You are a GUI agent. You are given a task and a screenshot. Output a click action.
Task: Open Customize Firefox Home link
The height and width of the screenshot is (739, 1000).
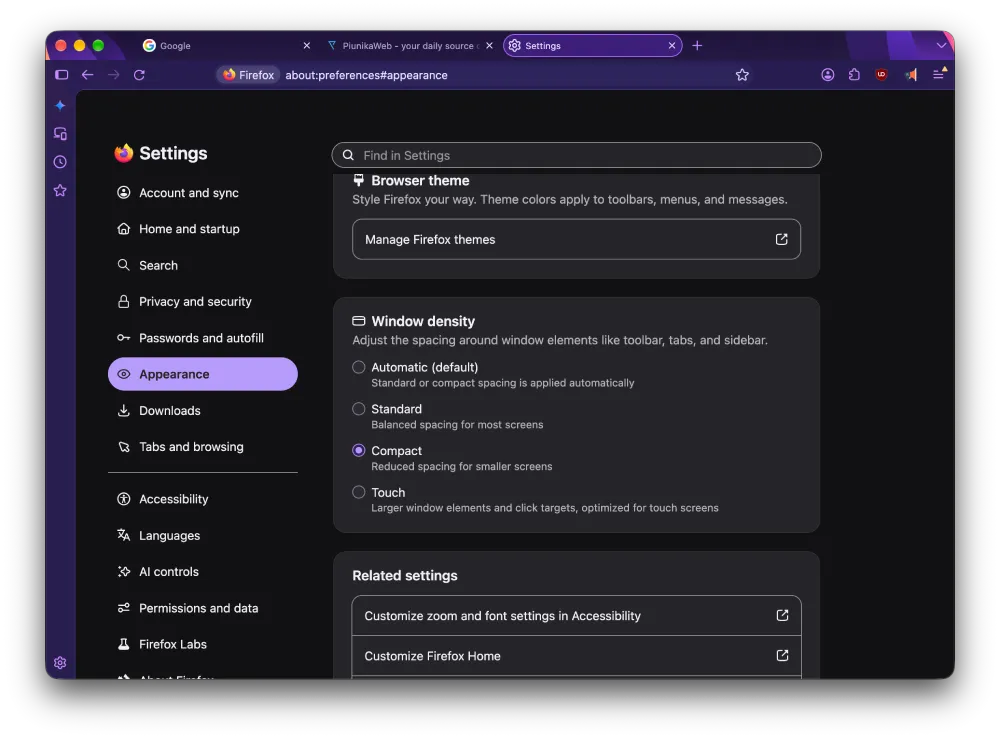click(x=576, y=655)
